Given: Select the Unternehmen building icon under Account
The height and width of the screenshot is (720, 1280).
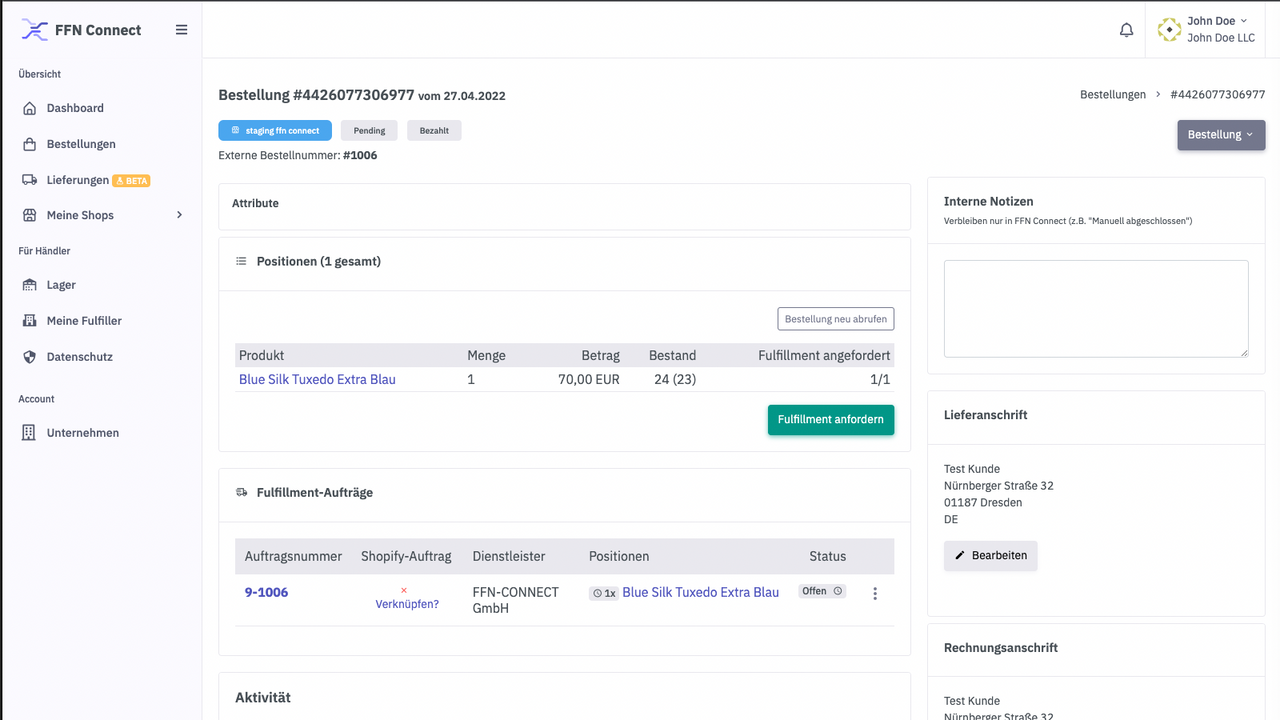Looking at the screenshot, I should click(x=30, y=432).
